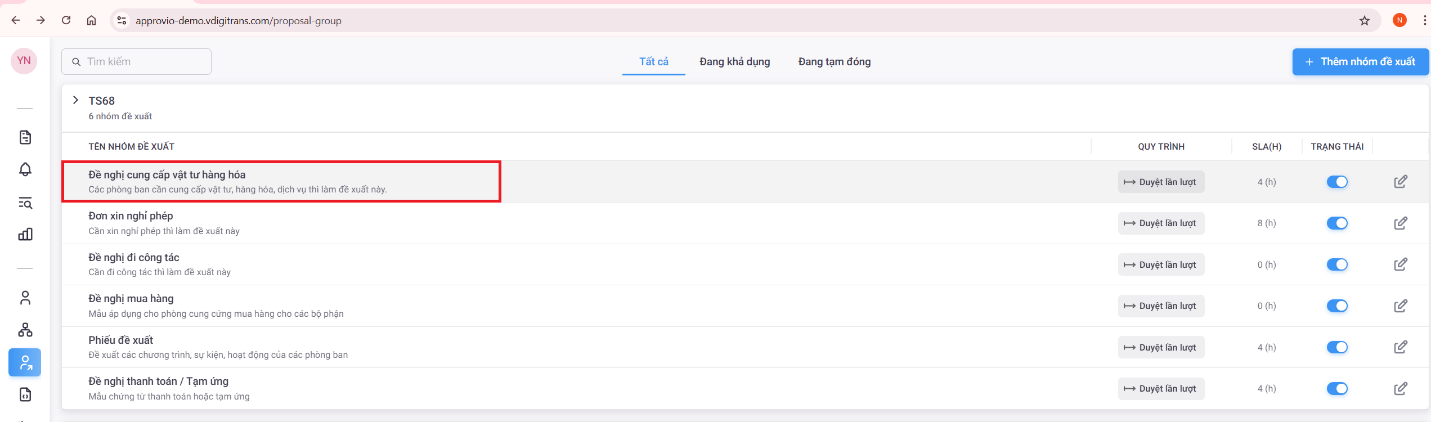Toggle status for Đề nghị thanh toán / Tạm ứng
This screenshot has width=1431, height=422.
pyautogui.click(x=1337, y=388)
